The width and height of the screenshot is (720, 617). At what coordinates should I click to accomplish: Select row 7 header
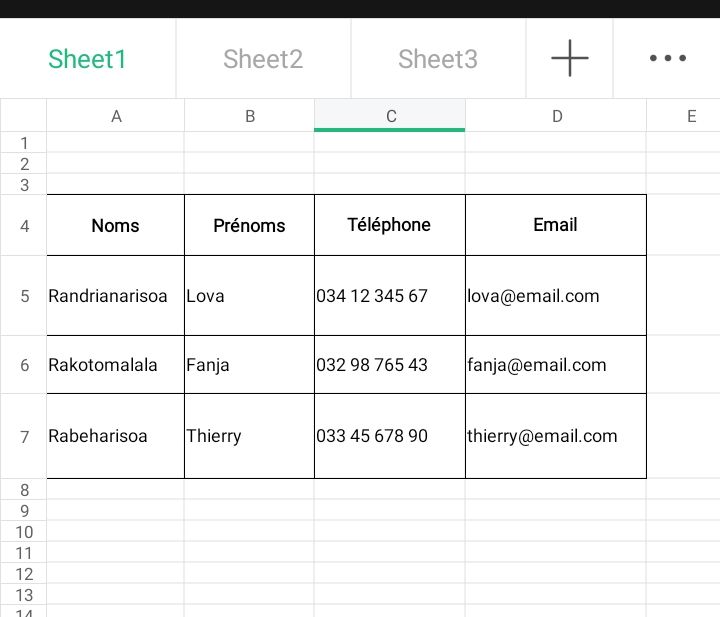click(24, 436)
